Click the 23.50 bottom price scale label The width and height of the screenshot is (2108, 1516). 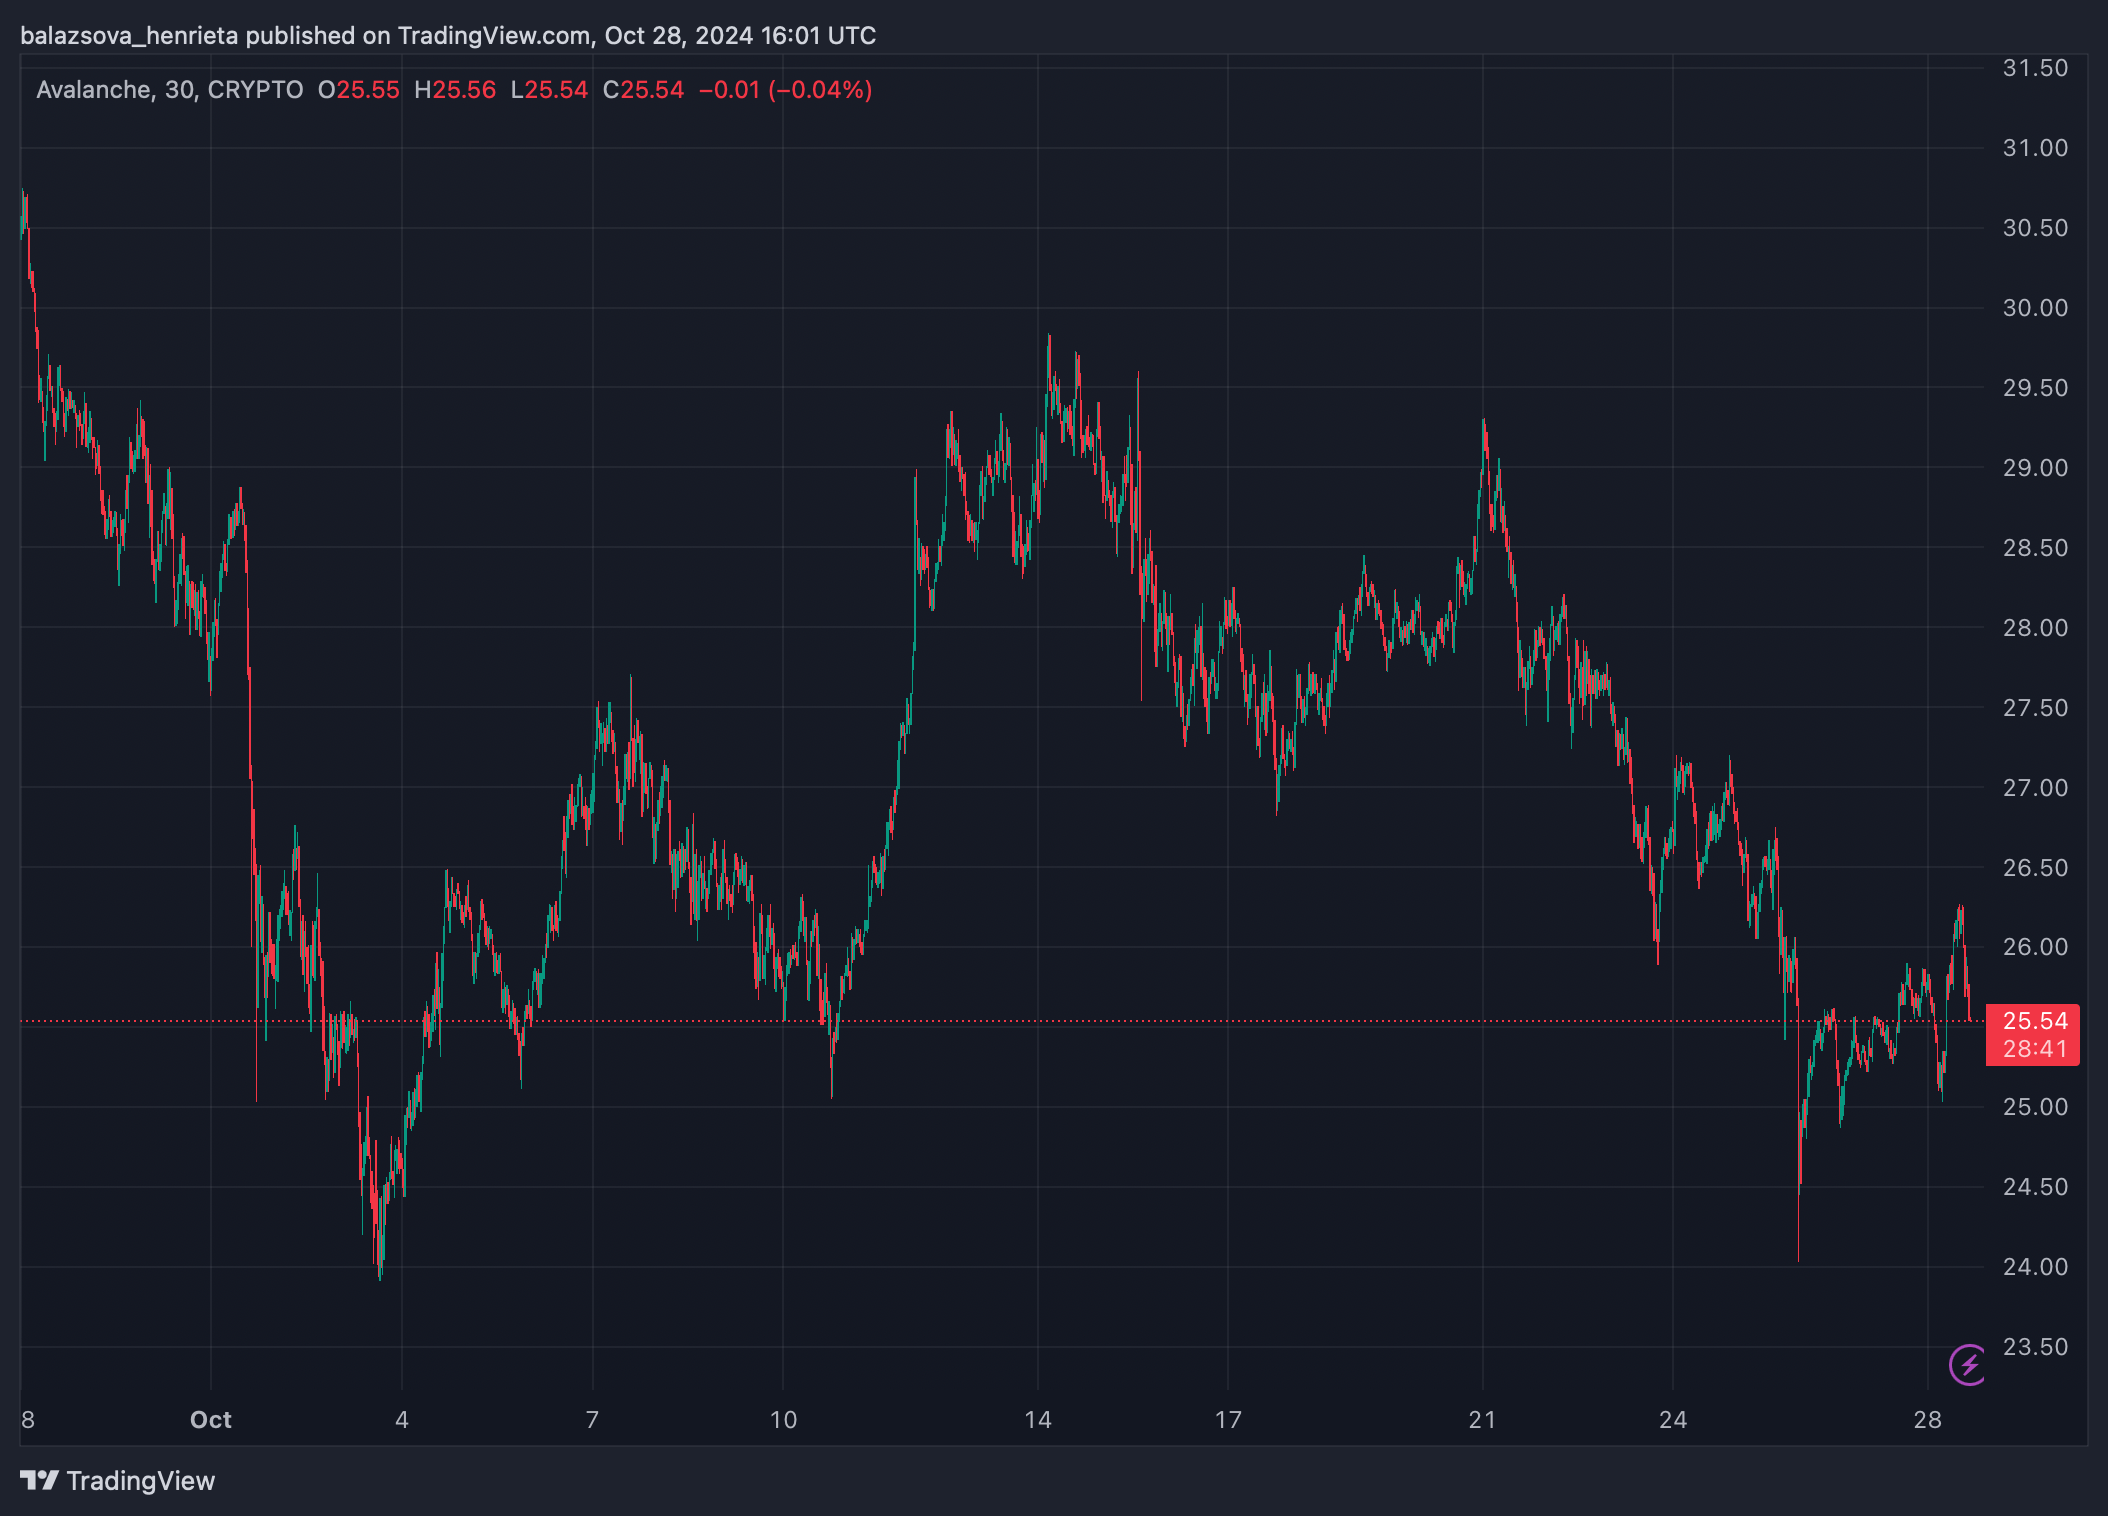(x=2034, y=1347)
